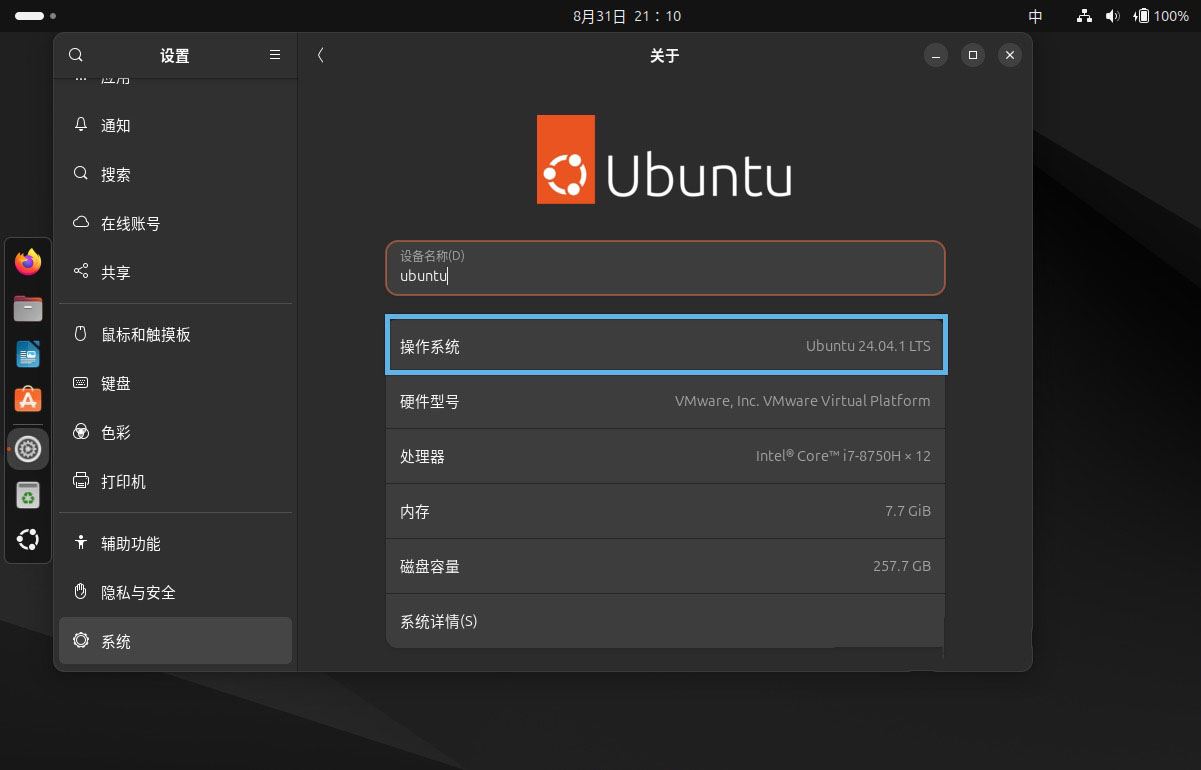The image size is (1201, 770).
Task: Click the Ubuntu show applications icon
Action: [28, 541]
